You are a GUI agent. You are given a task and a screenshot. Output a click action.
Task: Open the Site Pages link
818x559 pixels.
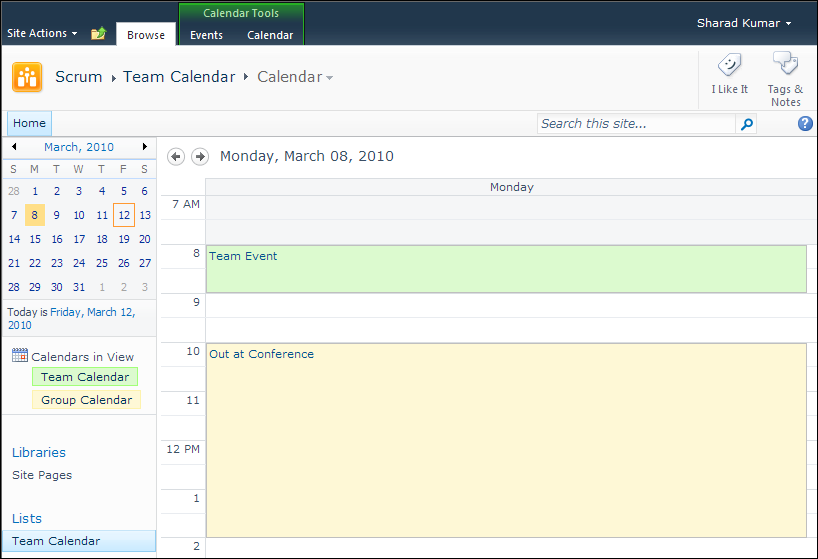[42, 475]
